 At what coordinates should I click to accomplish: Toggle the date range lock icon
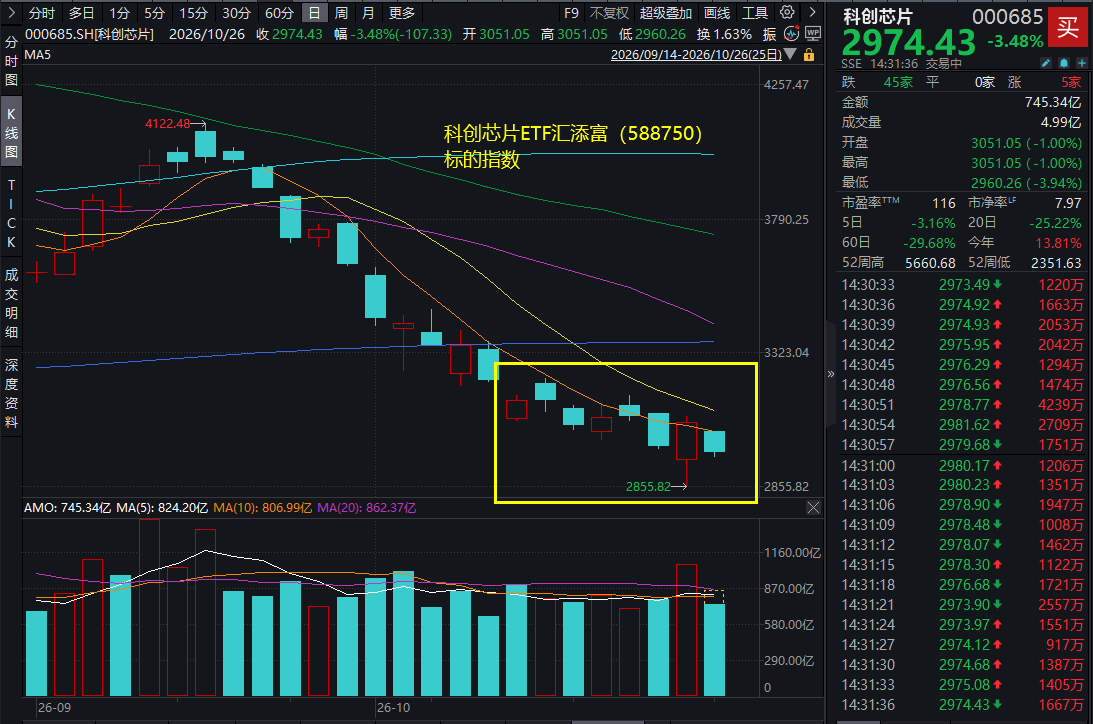[x=809, y=54]
